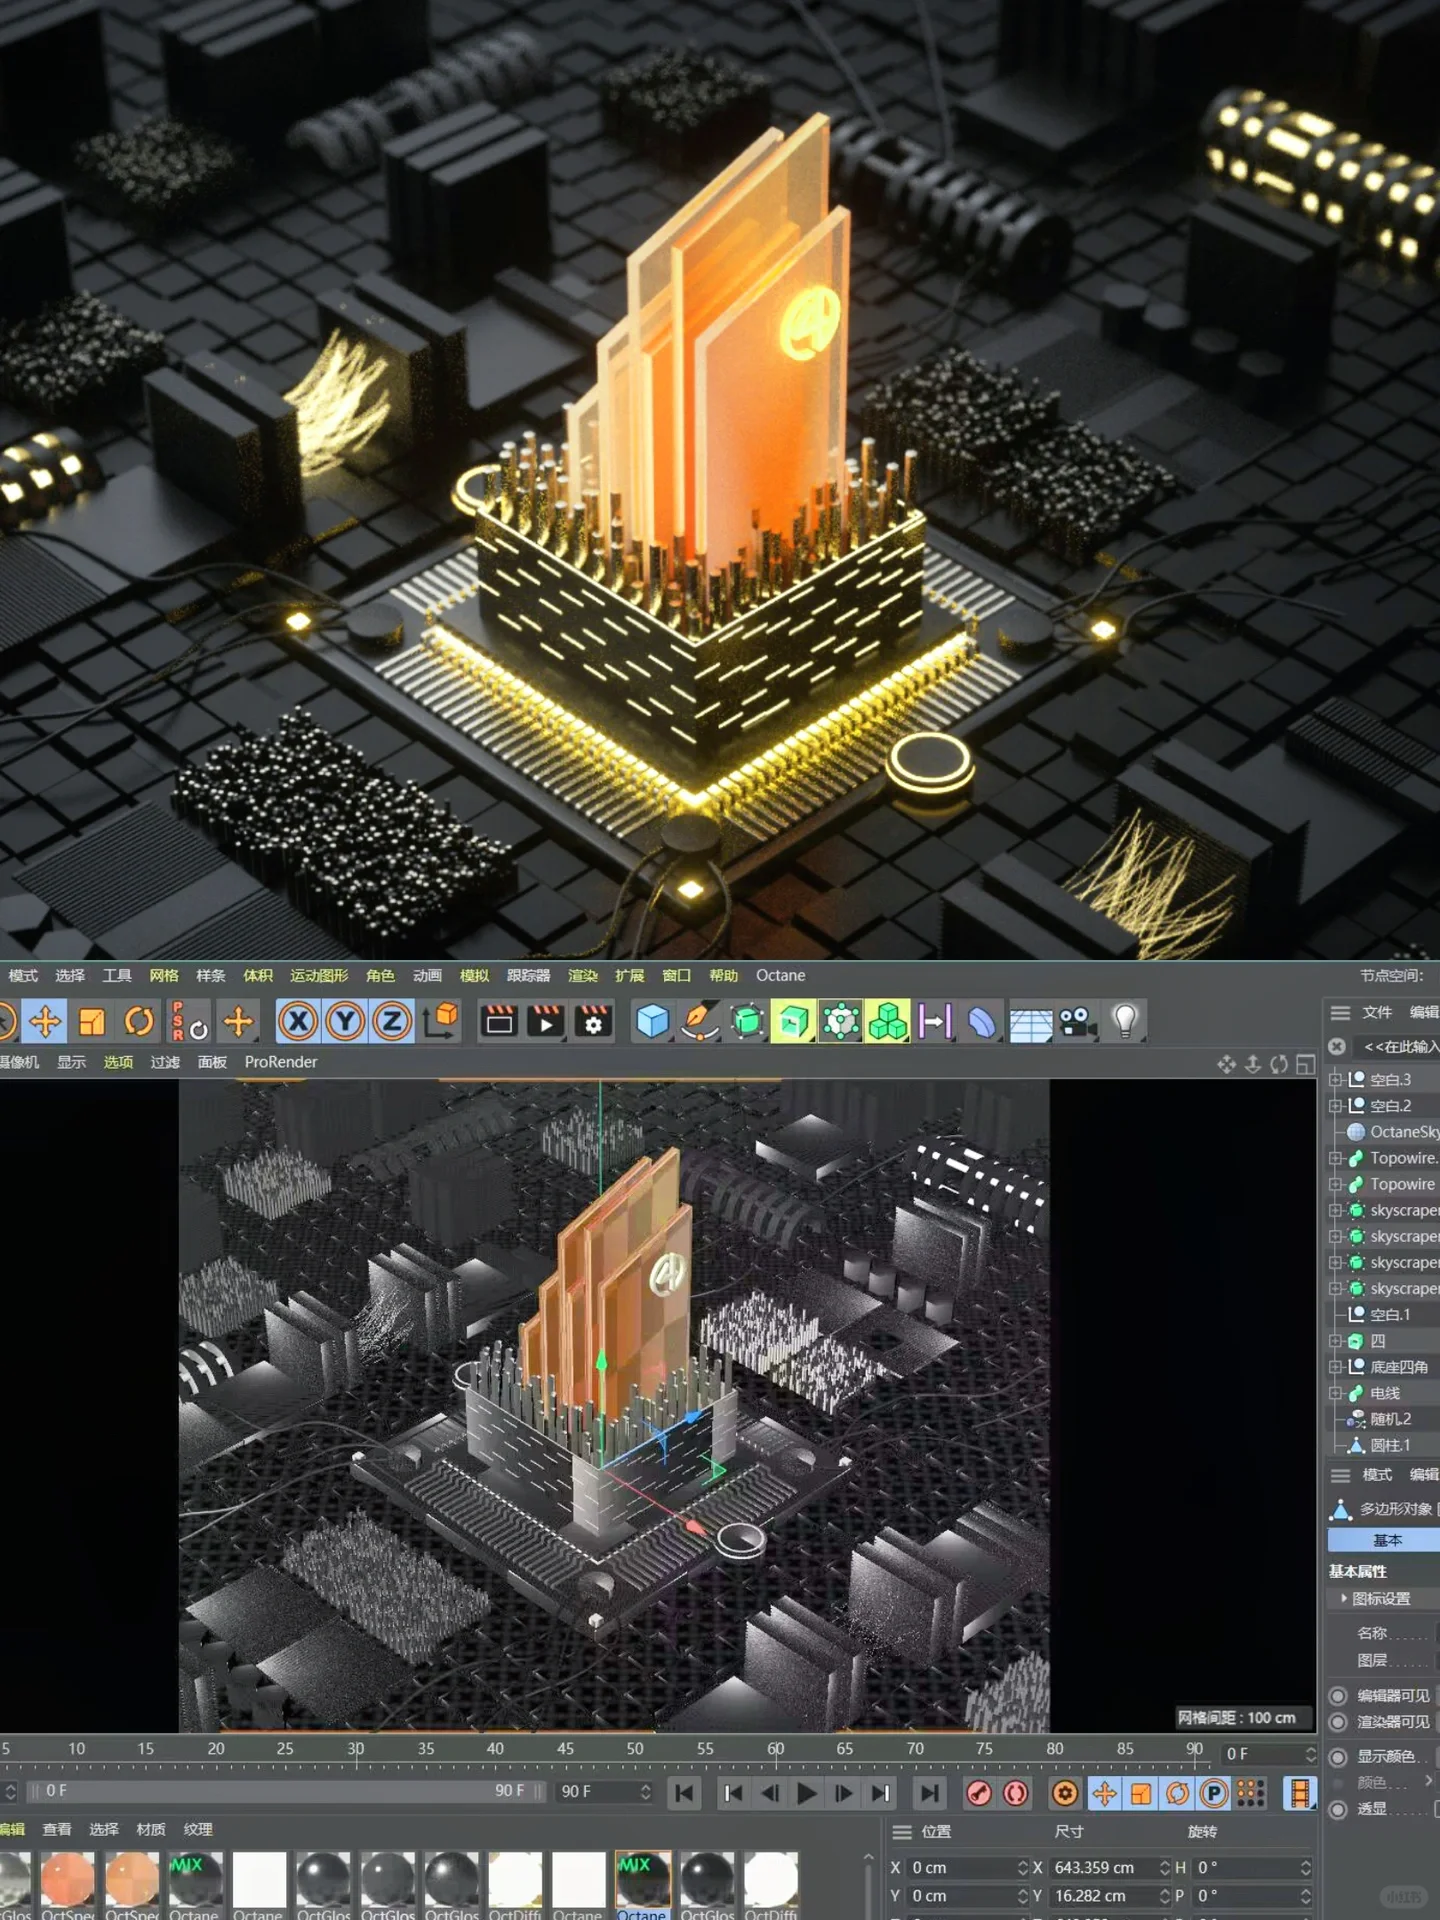
Task: Click Render View clapperboard icon
Action: (x=499, y=1021)
